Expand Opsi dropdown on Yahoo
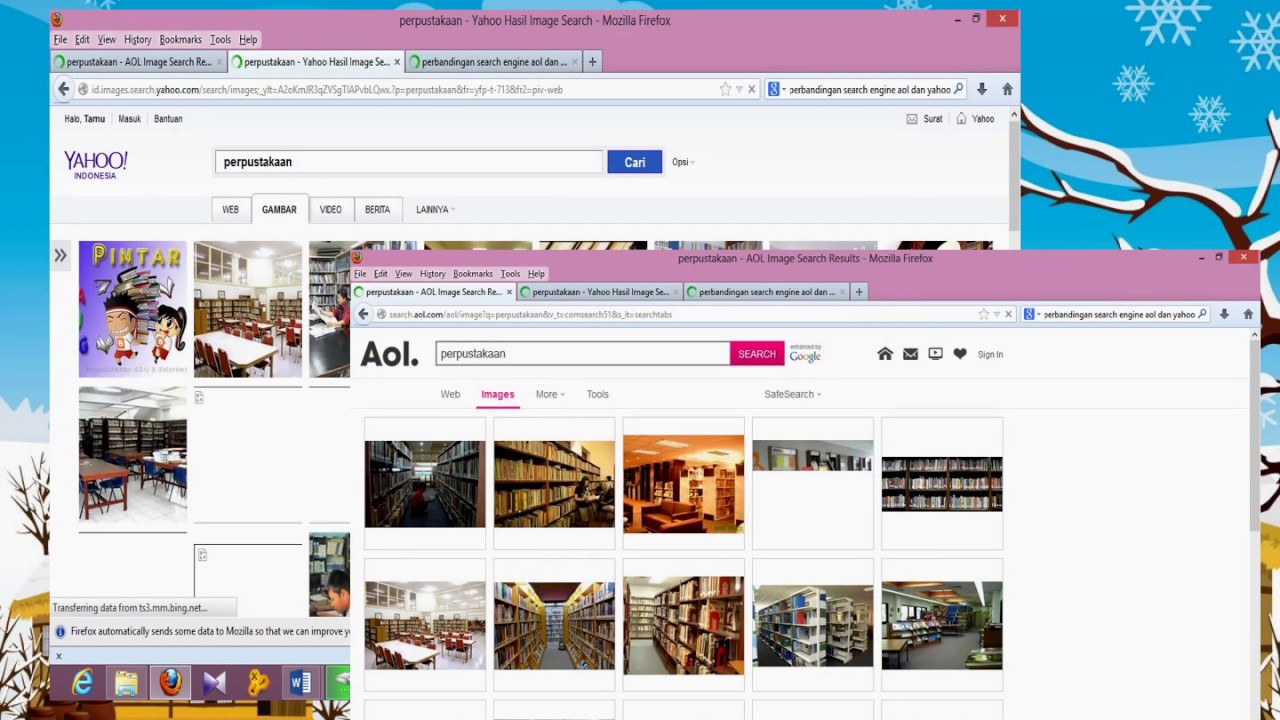Viewport: 1280px width, 720px height. pyautogui.click(x=683, y=162)
